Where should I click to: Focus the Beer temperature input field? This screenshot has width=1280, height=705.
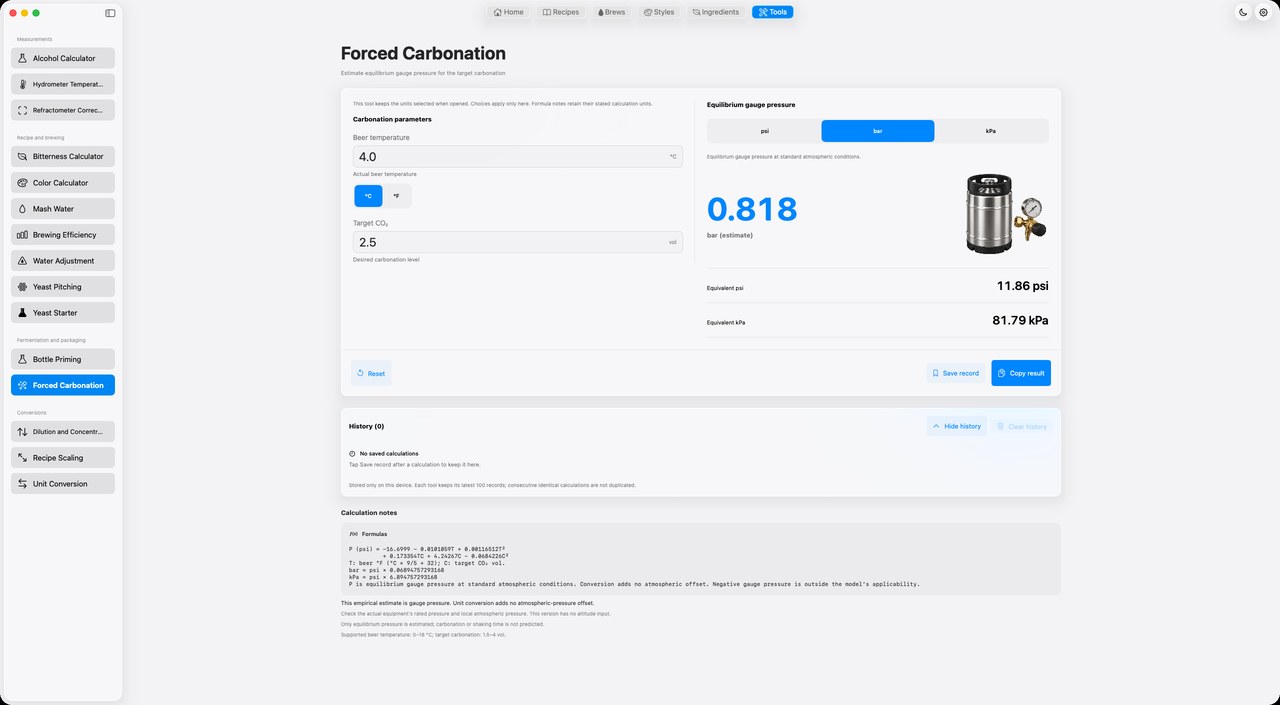(518, 157)
